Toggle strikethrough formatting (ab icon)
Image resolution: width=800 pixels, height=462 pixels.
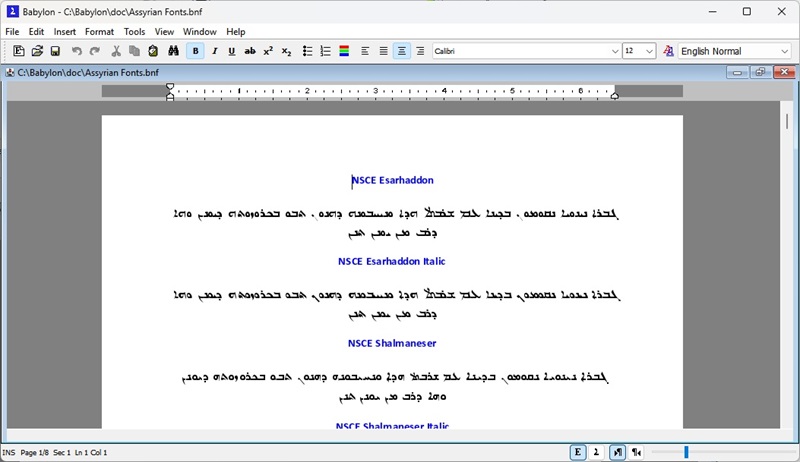coord(249,51)
